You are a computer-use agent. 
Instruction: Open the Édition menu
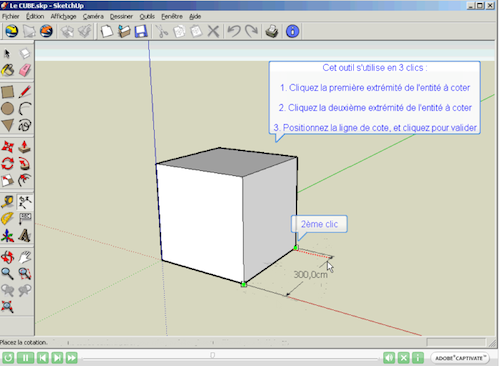pyautogui.click(x=35, y=16)
